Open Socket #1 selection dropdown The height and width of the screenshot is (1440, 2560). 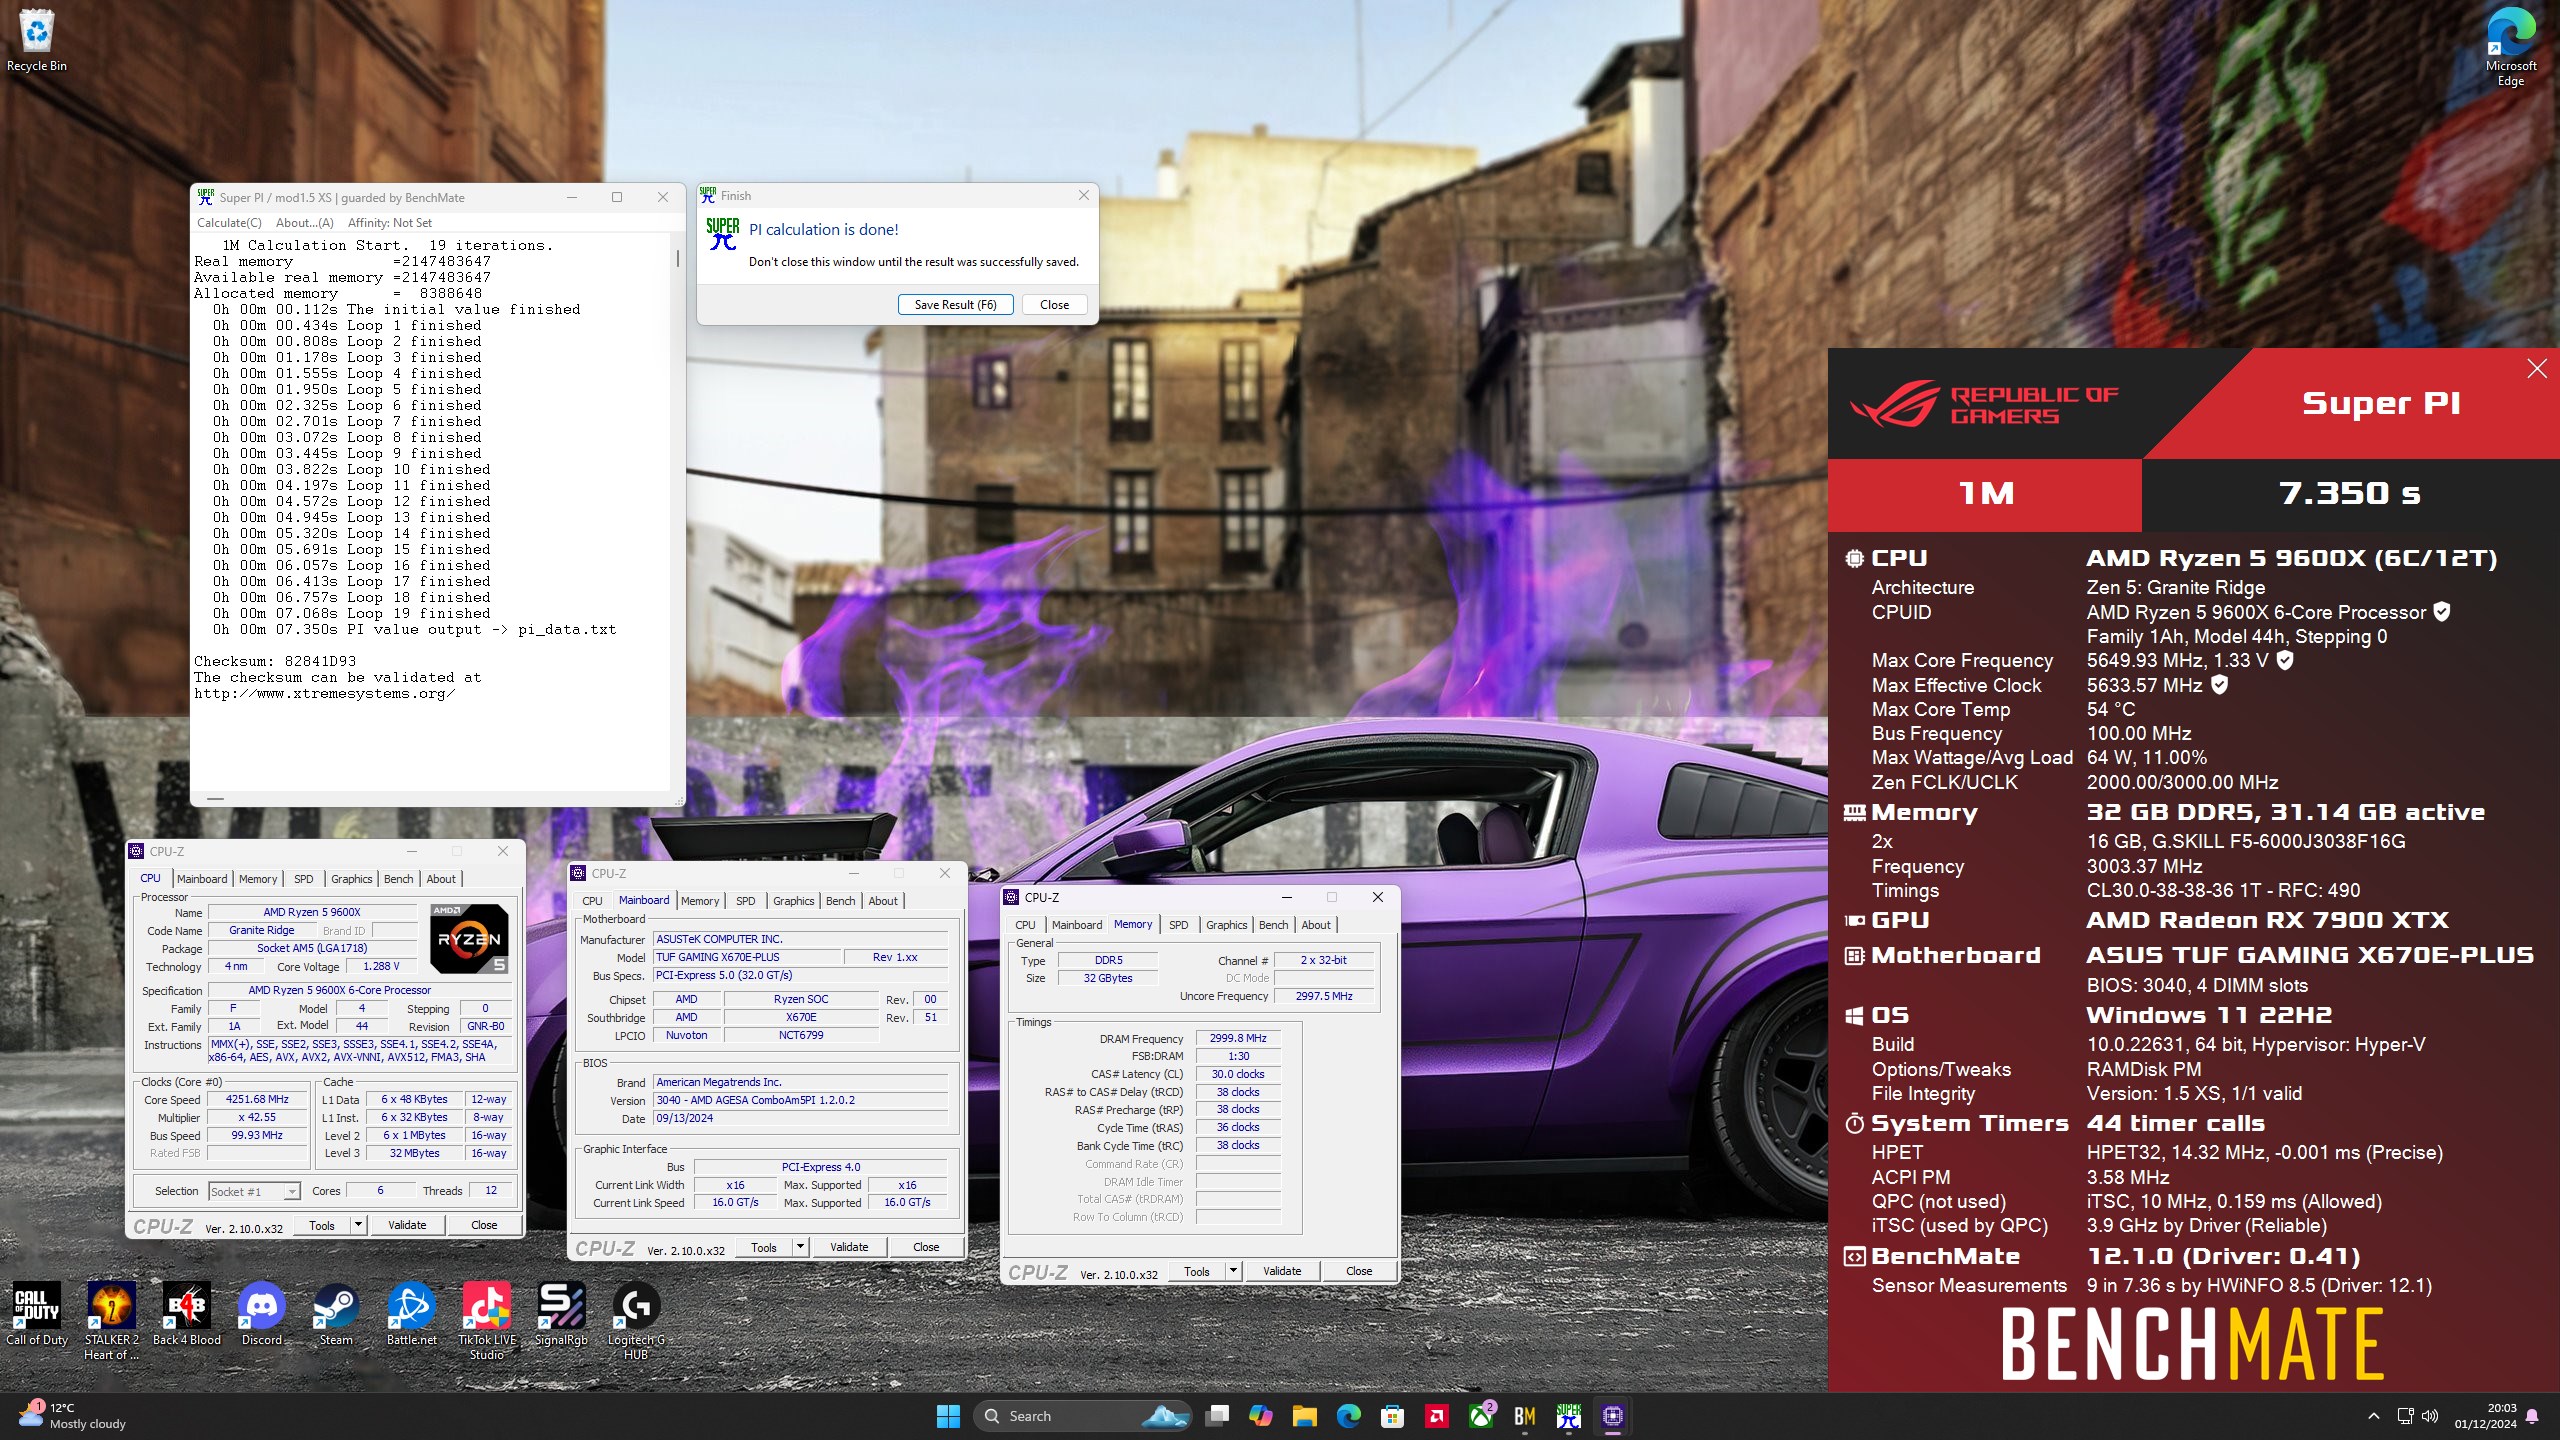click(254, 1191)
